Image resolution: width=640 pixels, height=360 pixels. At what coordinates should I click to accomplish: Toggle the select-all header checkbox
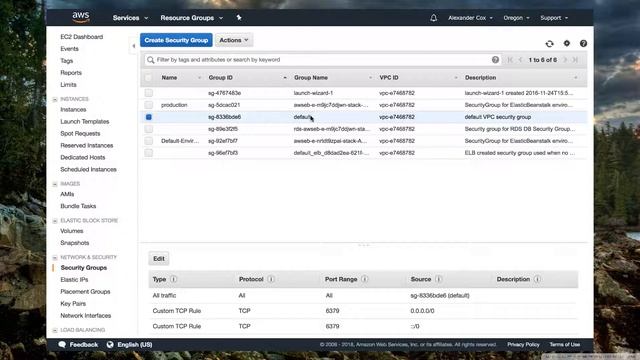coord(149,78)
